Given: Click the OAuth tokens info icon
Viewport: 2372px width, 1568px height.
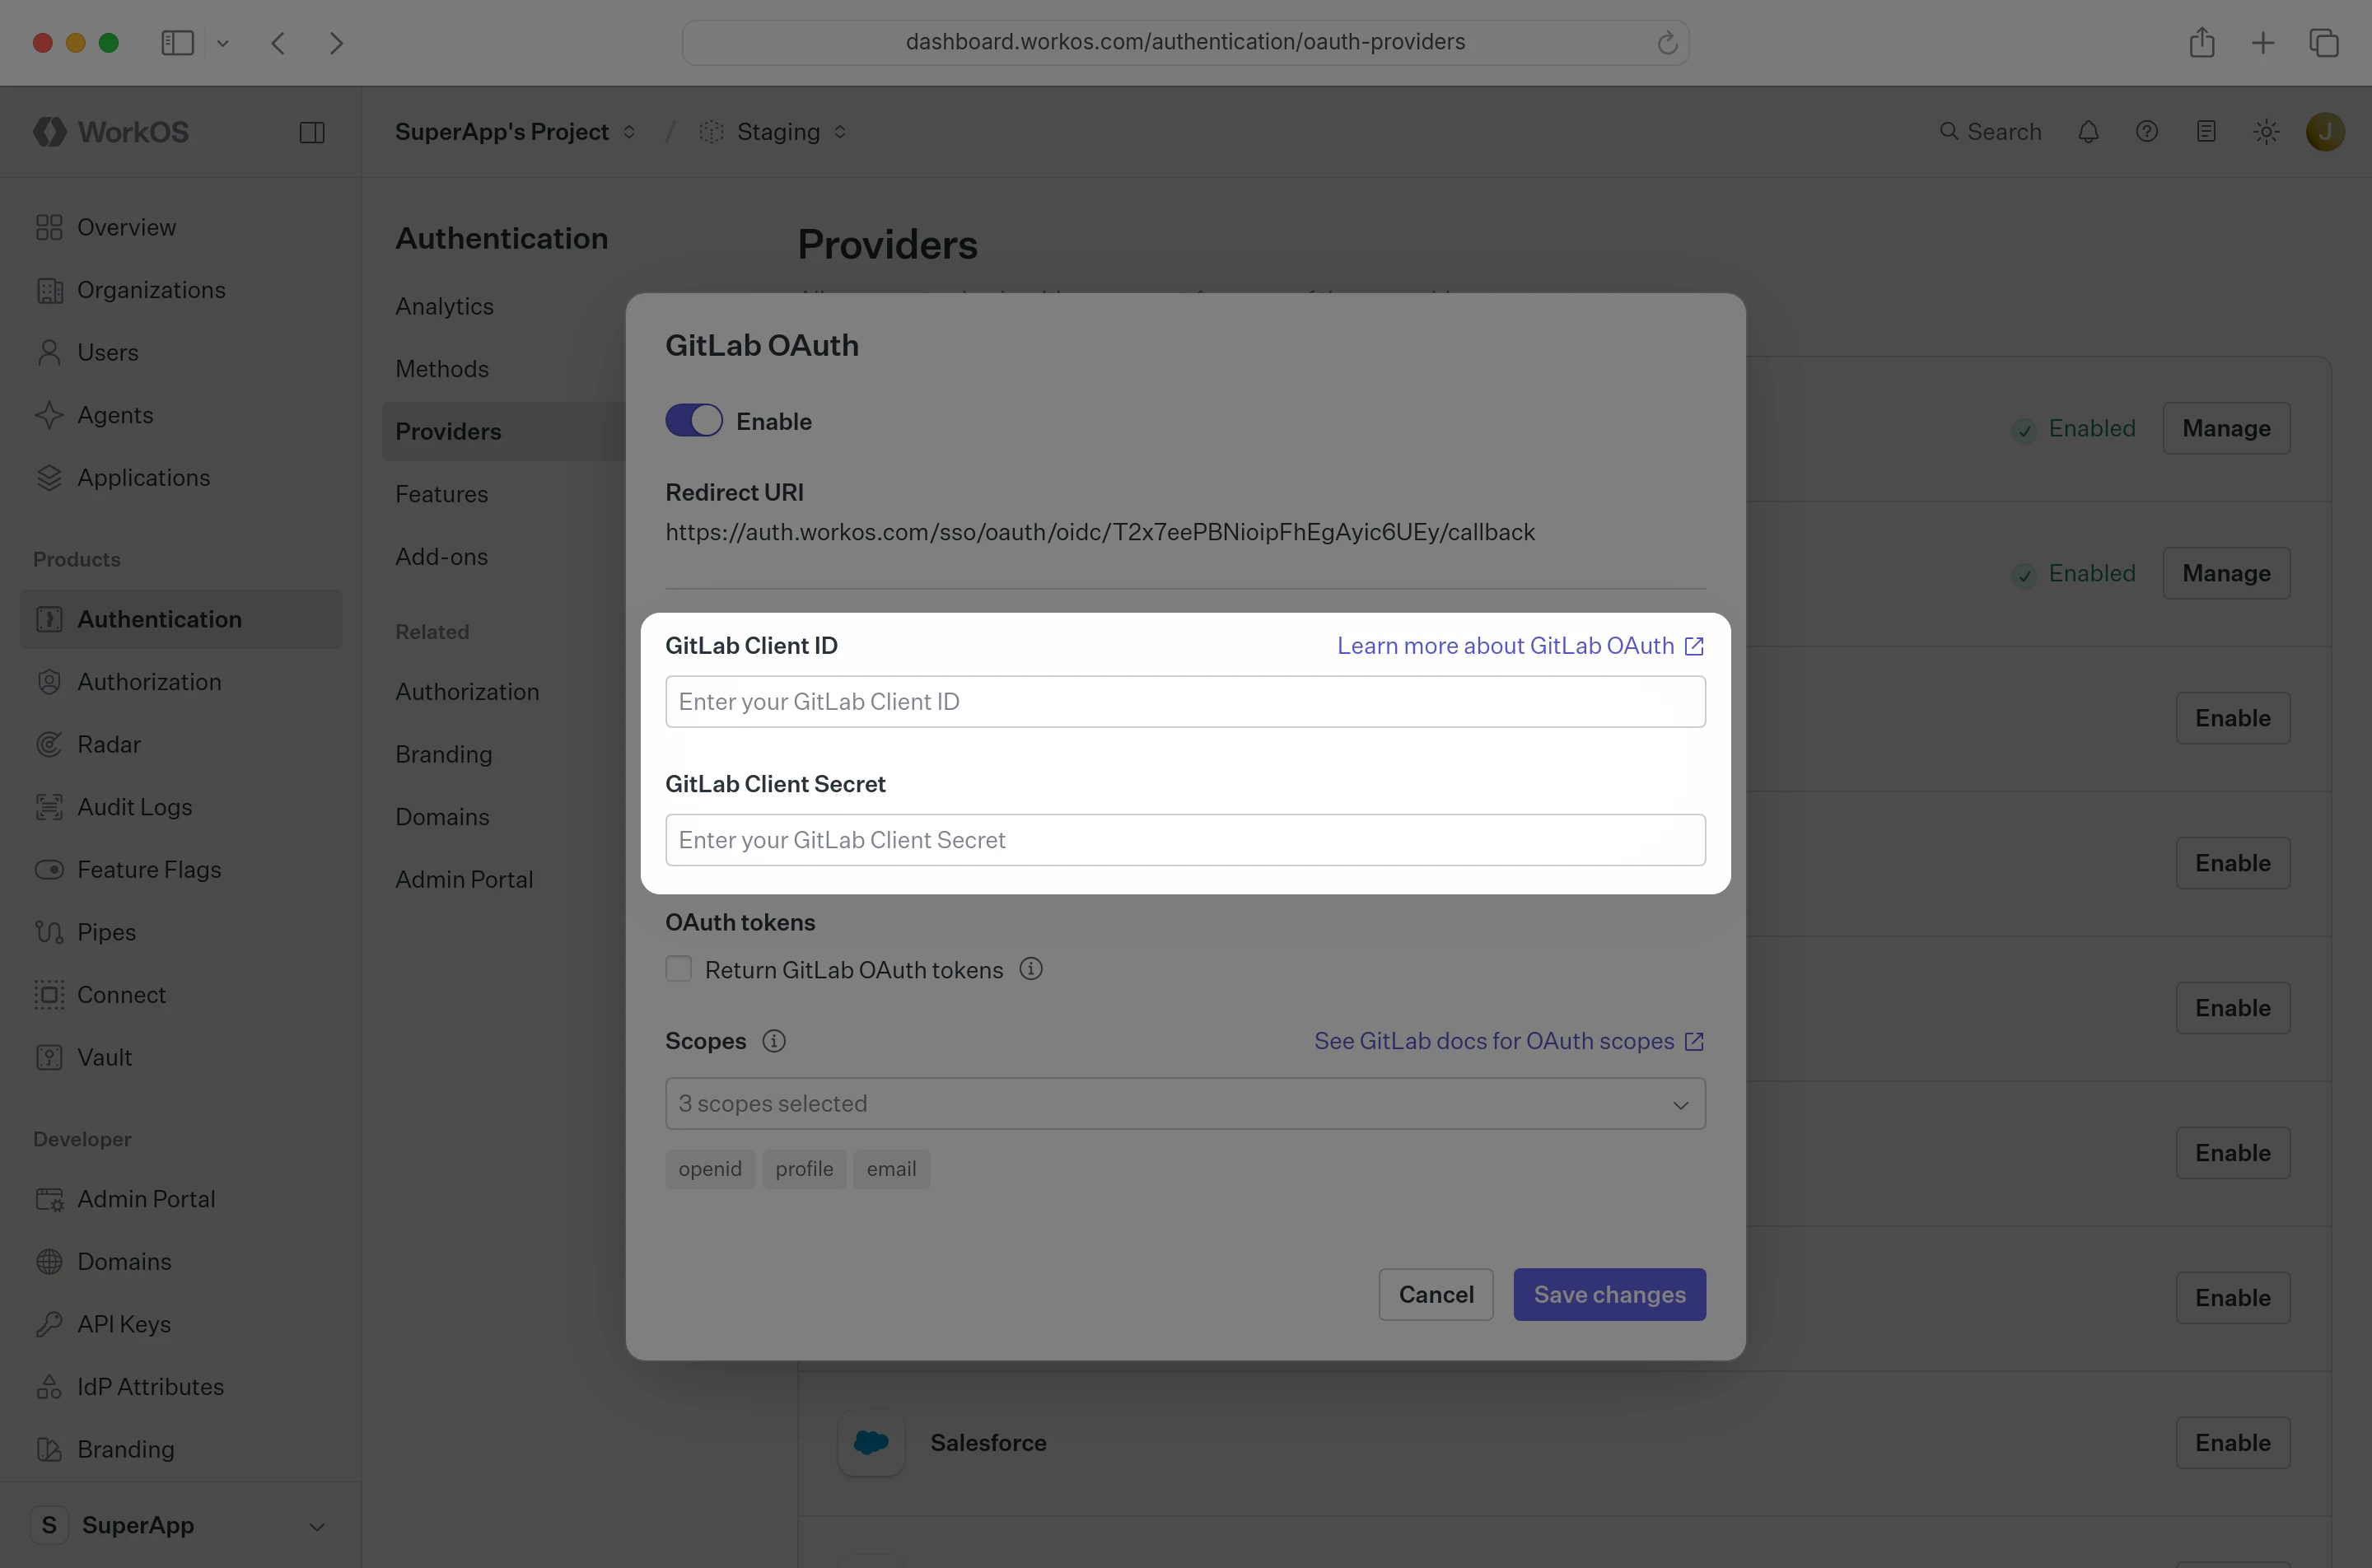Looking at the screenshot, I should [x=1031, y=969].
